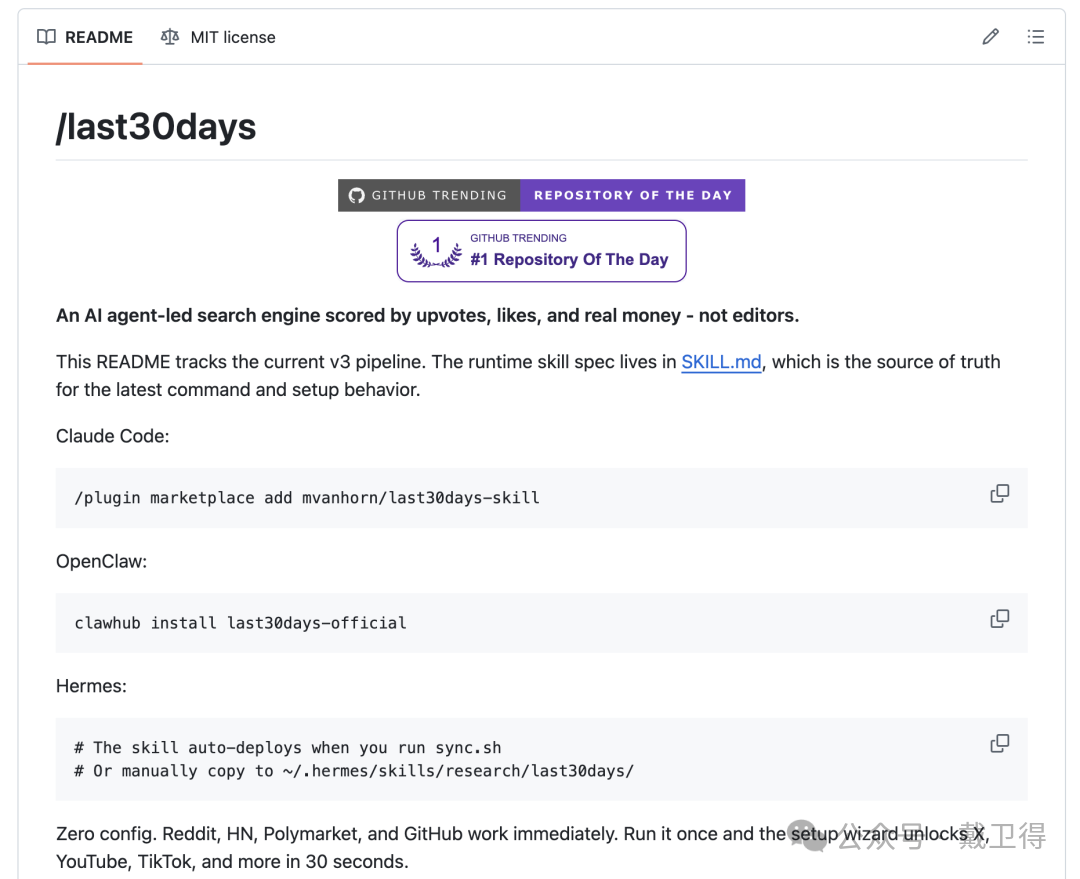Click the pencil edit file icon
This screenshot has height=879, width=1080.
990,37
